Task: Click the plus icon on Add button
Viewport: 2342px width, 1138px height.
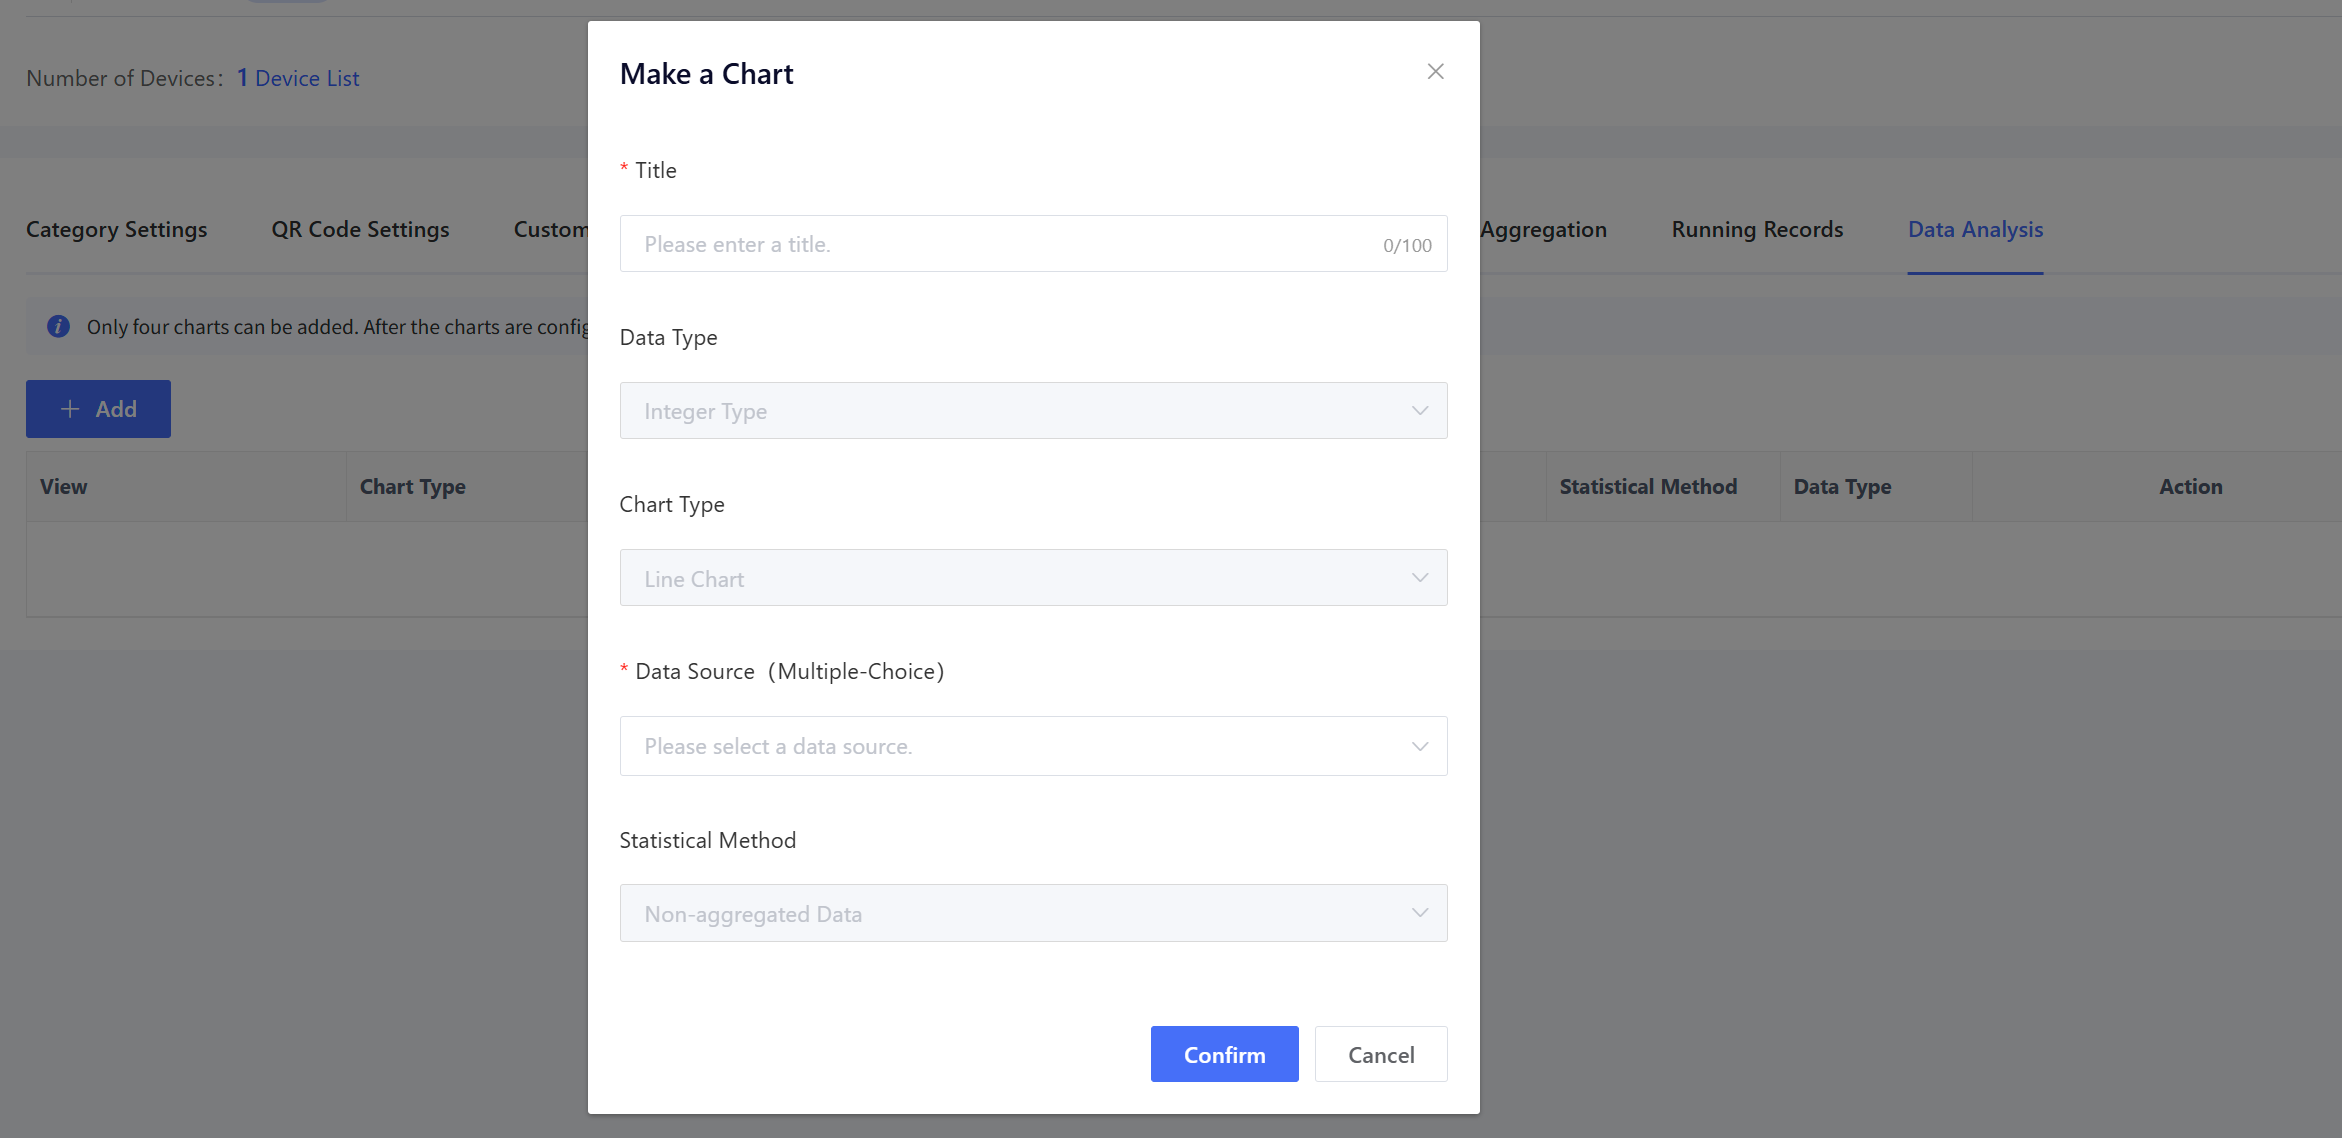Action: click(70, 409)
